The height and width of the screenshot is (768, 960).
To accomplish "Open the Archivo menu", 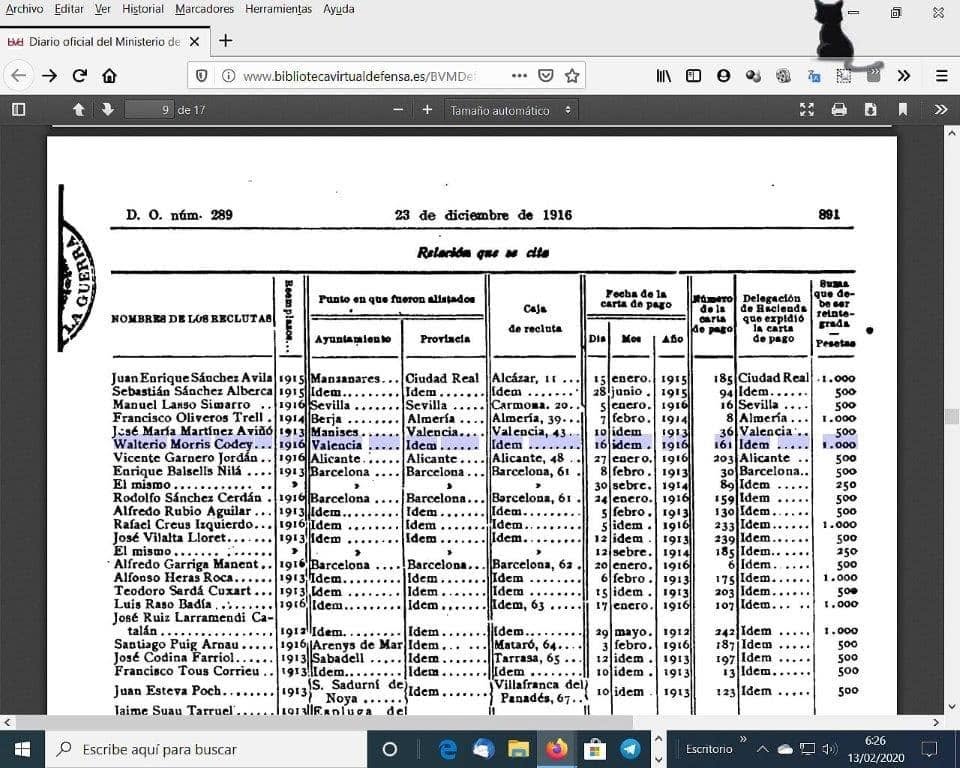I will 24,9.
